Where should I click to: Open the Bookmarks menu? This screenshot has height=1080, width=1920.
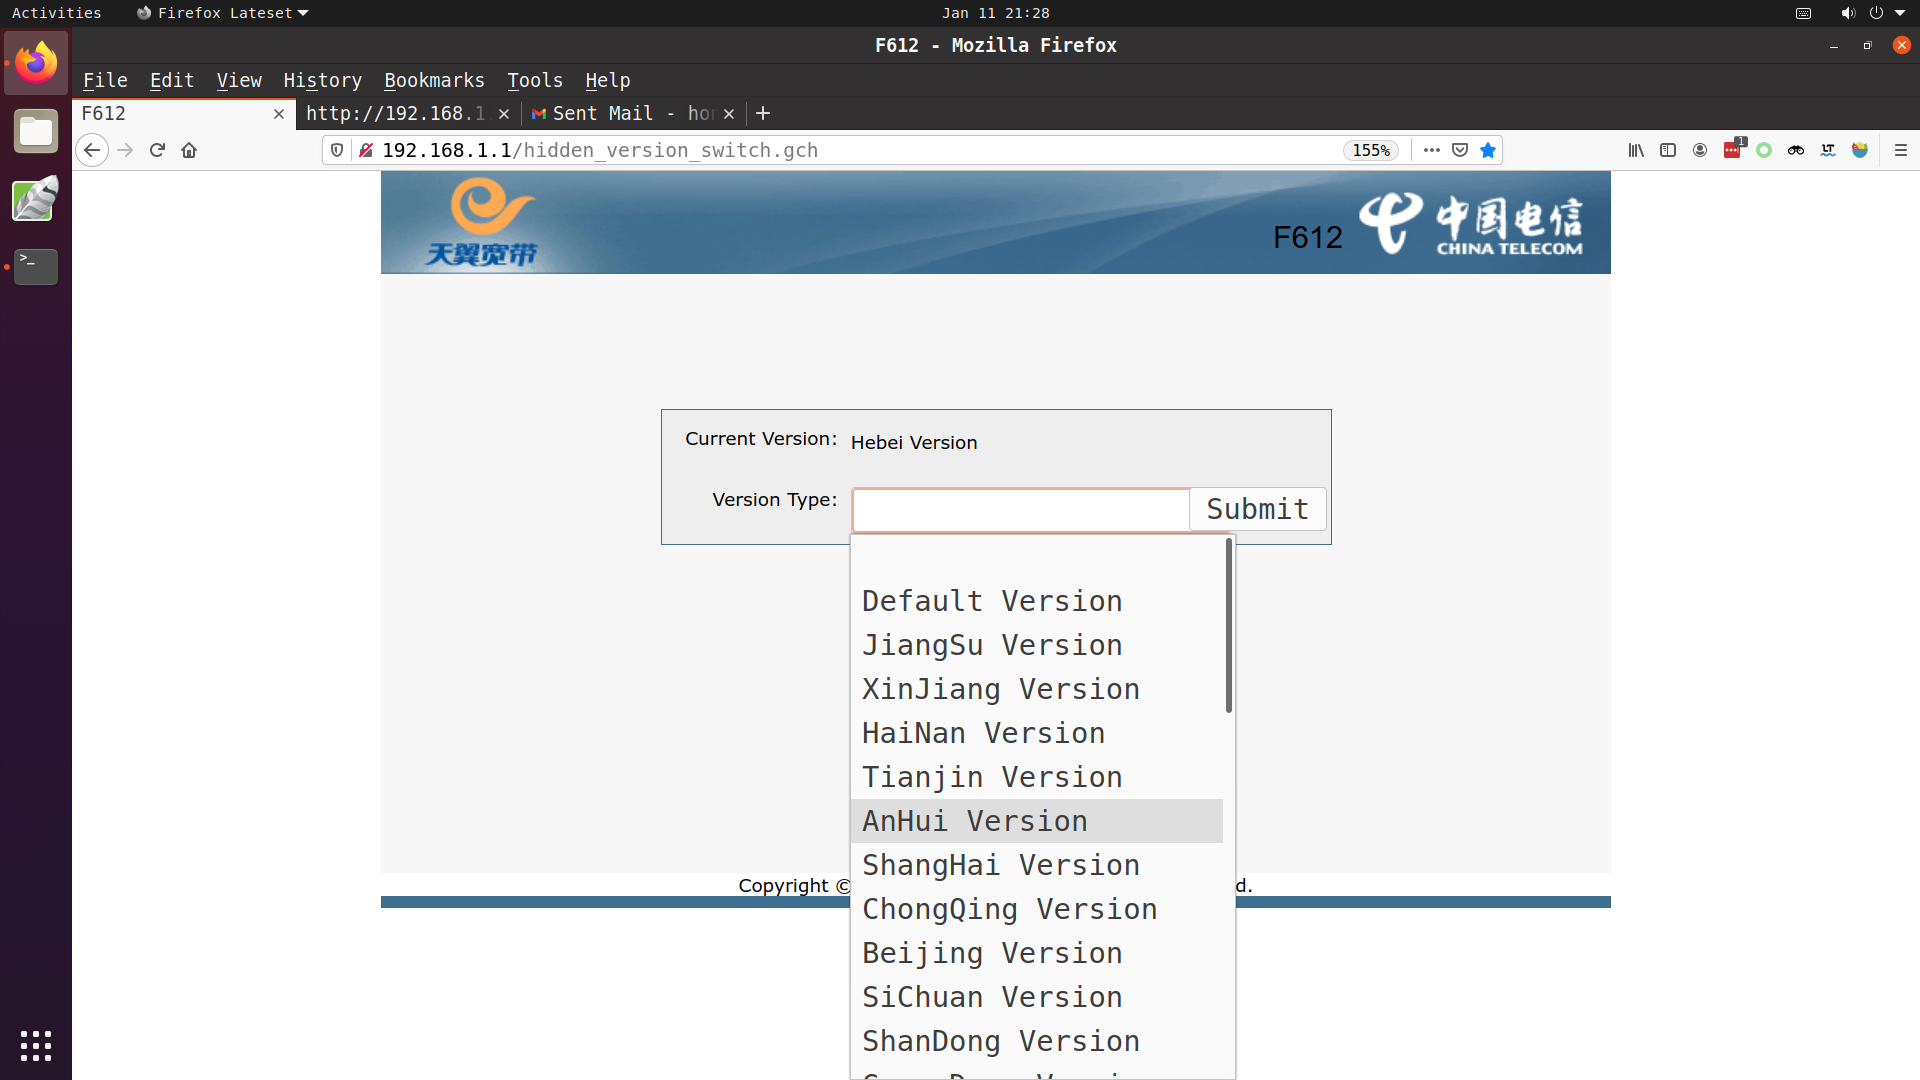434,80
